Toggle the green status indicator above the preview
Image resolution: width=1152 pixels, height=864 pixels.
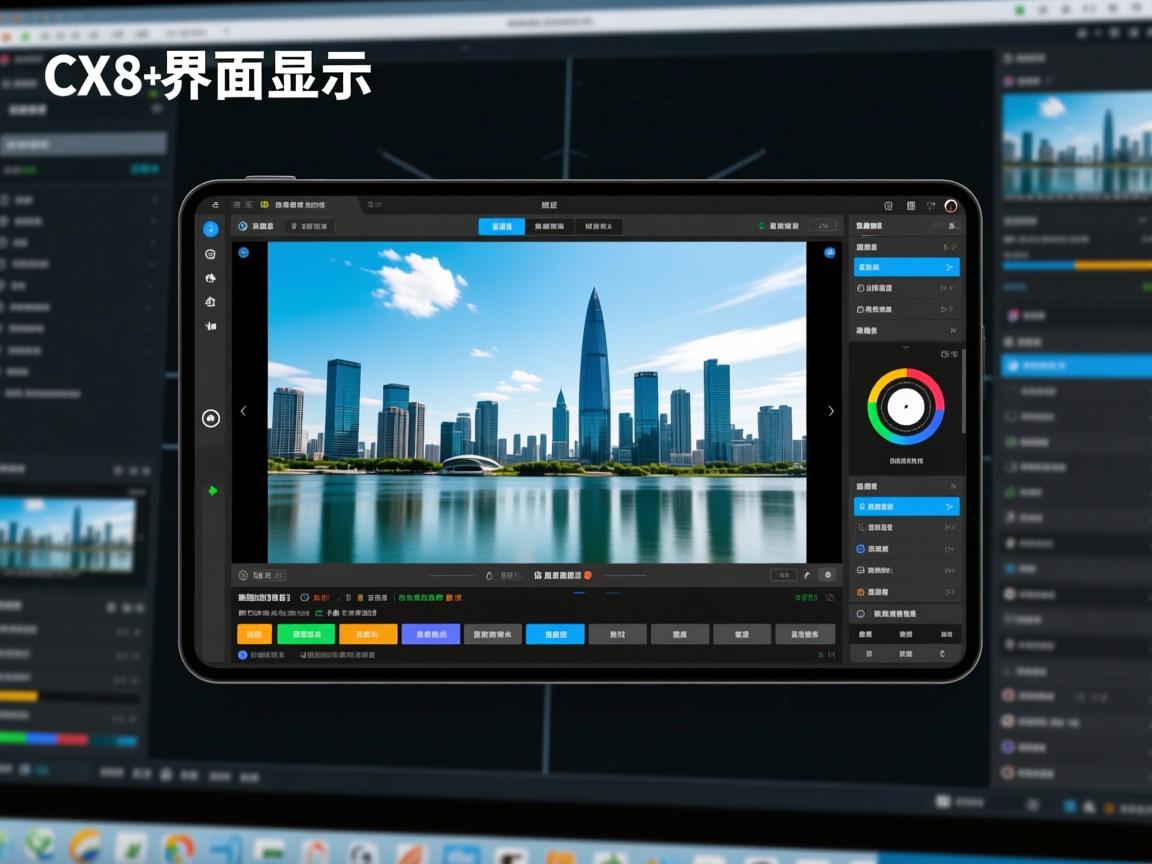click(761, 226)
